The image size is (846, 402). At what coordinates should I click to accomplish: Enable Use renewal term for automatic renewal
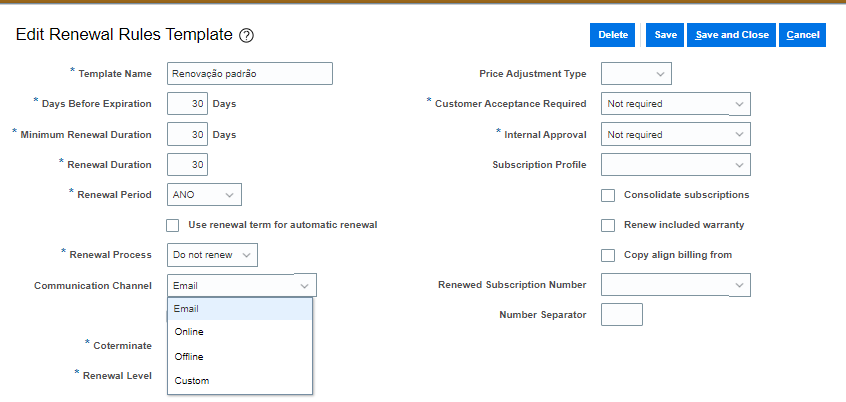tap(173, 226)
